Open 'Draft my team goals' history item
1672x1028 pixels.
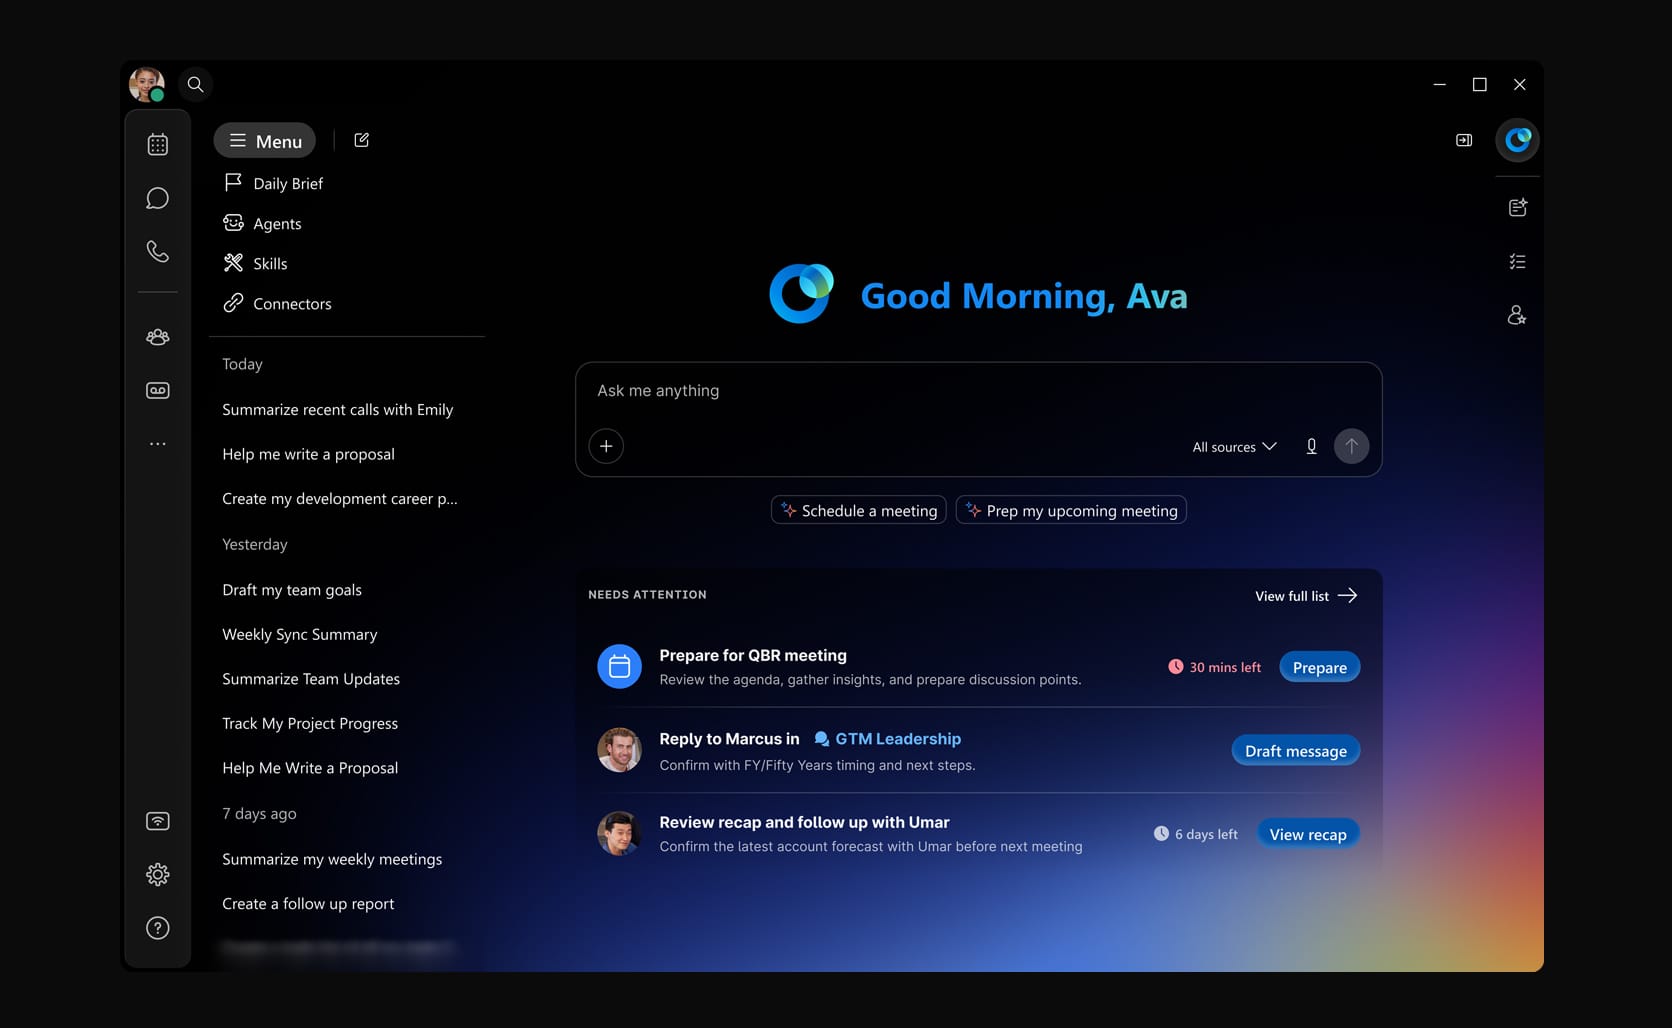292,590
